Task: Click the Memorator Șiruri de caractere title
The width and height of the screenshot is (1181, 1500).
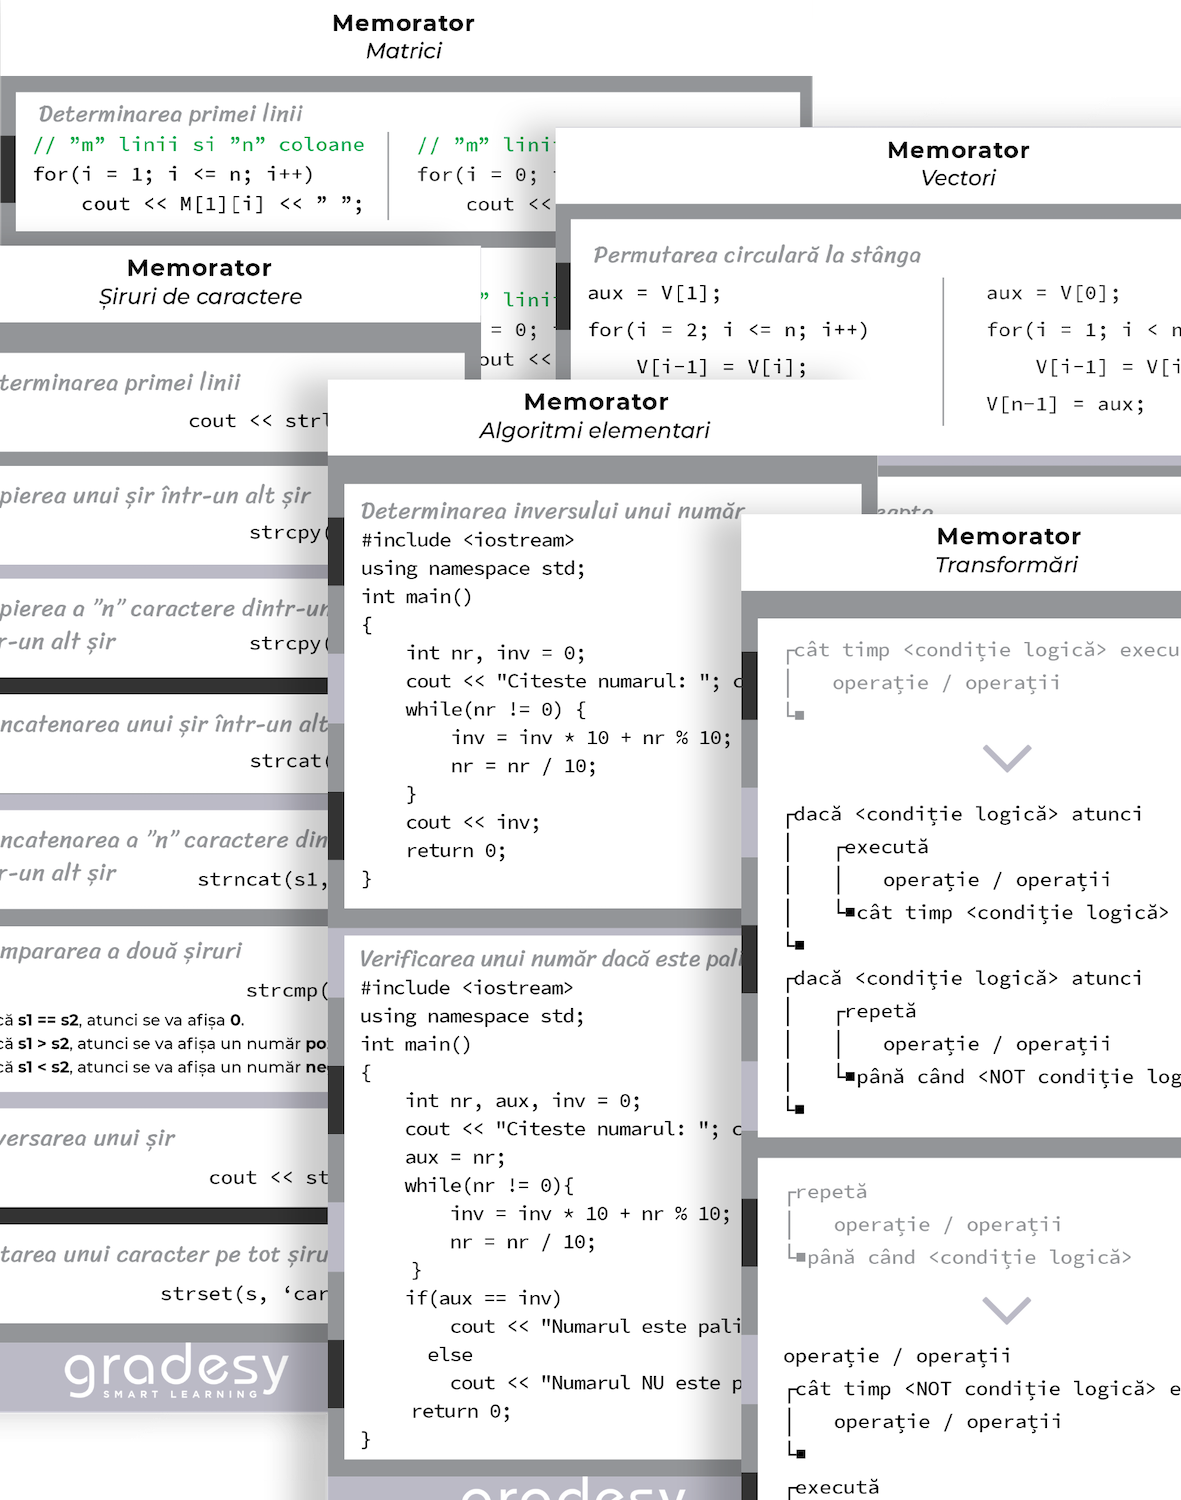Action: point(200,281)
